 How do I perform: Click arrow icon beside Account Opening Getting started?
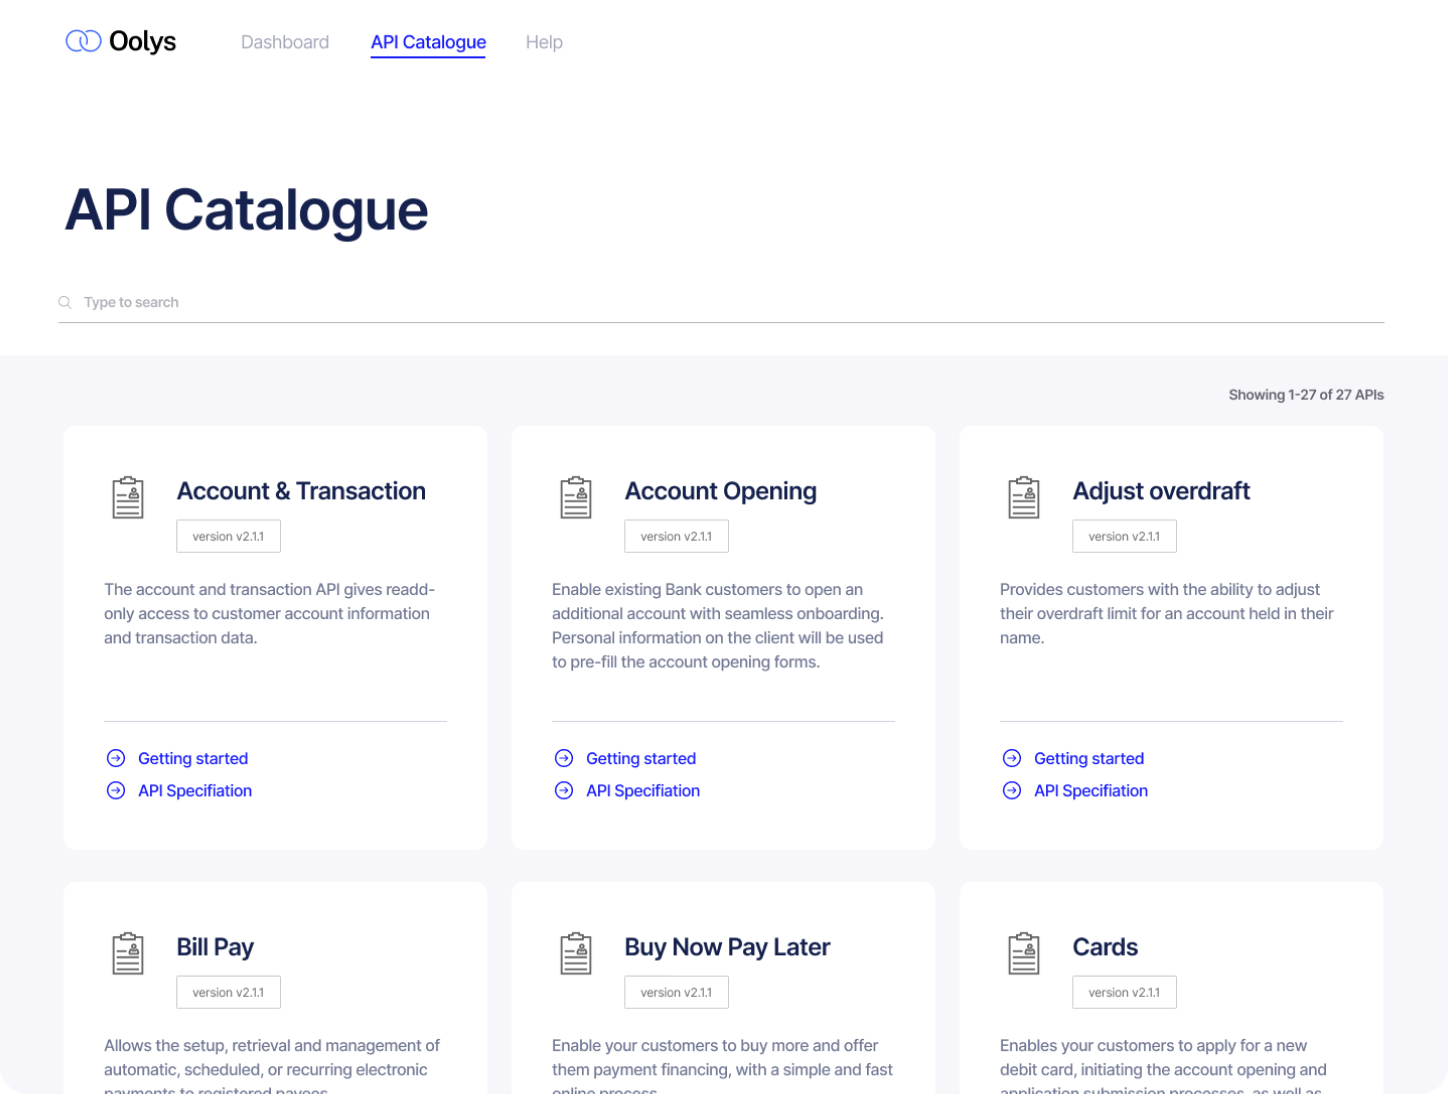coord(564,758)
